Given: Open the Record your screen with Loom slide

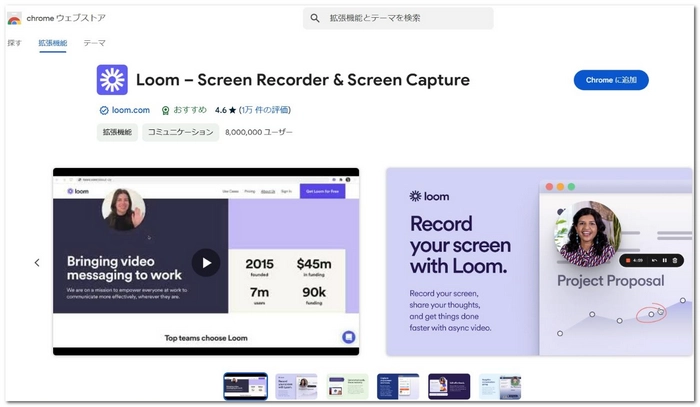Looking at the screenshot, I should (x=539, y=262).
